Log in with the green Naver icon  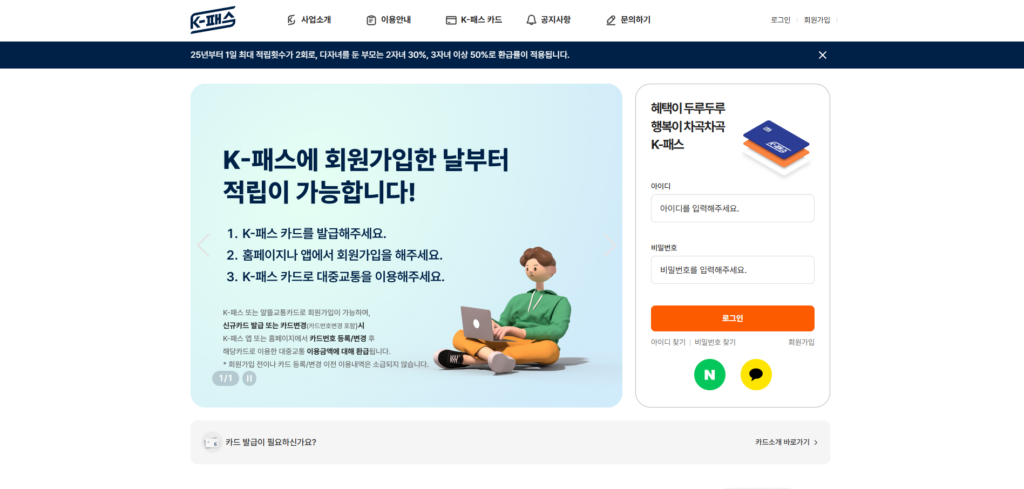point(709,375)
